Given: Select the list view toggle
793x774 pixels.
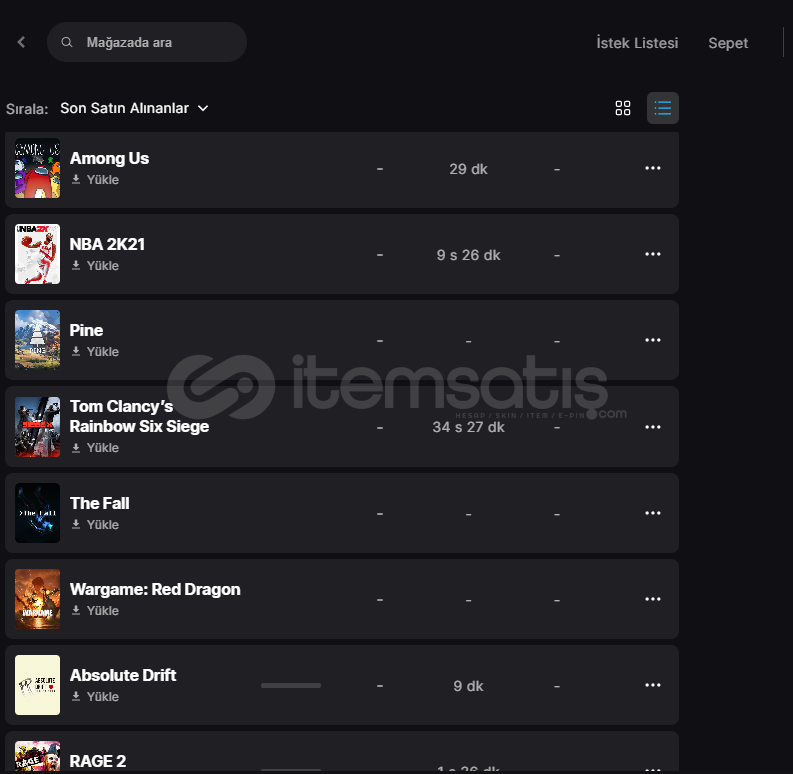Looking at the screenshot, I should 663,108.
